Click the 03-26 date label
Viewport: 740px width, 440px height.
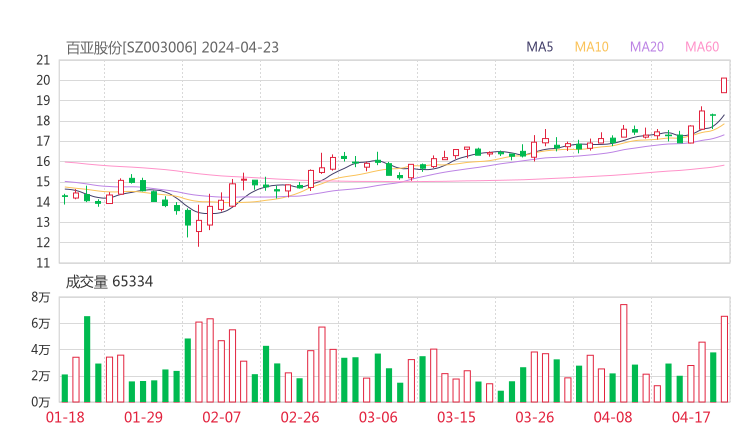coord(534,417)
